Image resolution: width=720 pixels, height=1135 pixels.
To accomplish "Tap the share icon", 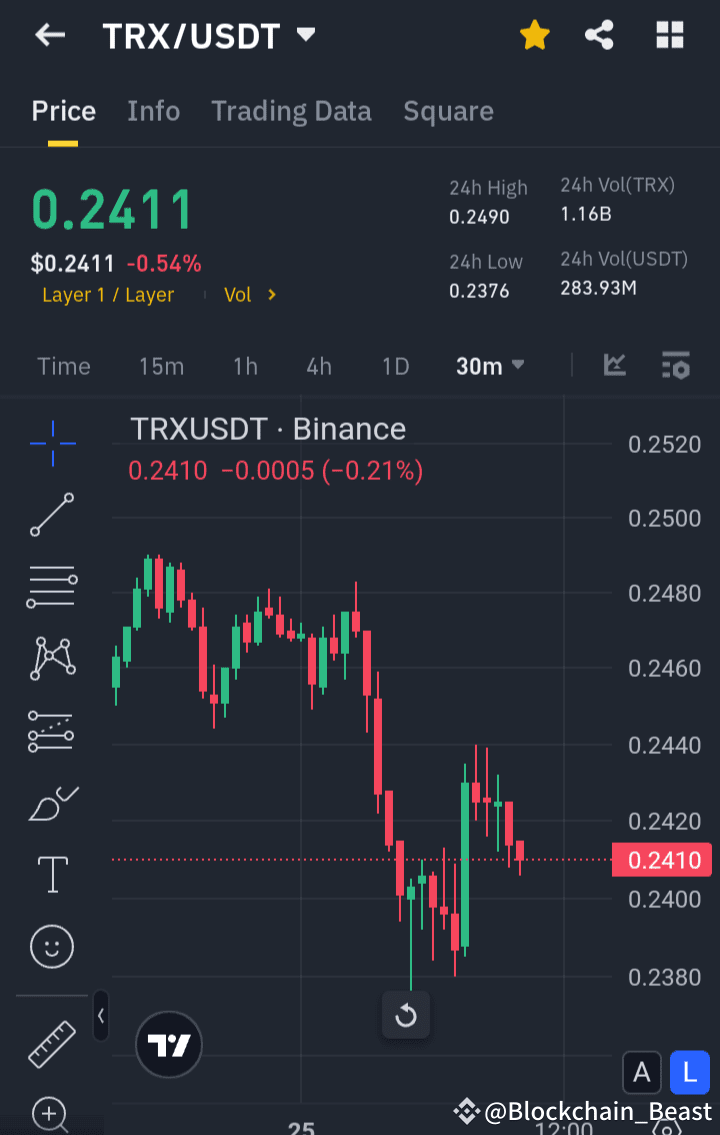I will pyautogui.click(x=599, y=35).
